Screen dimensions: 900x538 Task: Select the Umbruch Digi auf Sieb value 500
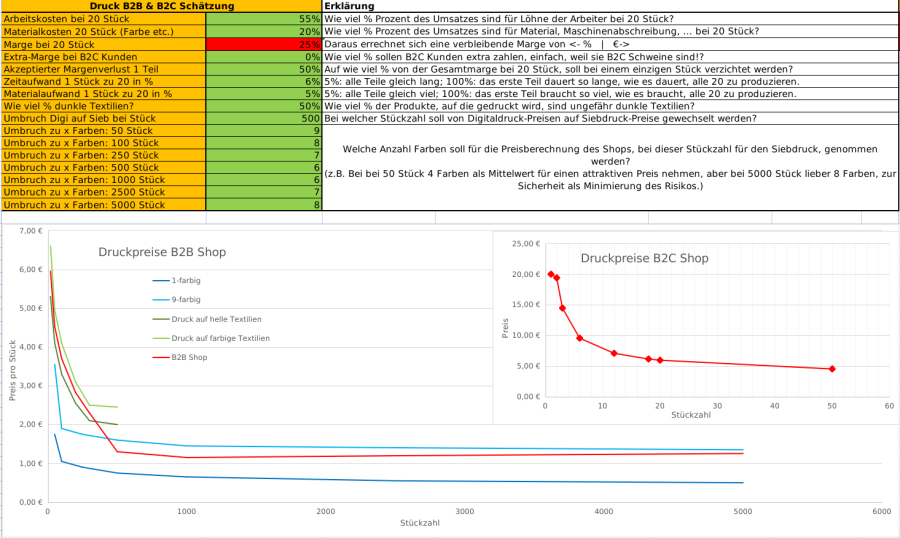point(263,118)
